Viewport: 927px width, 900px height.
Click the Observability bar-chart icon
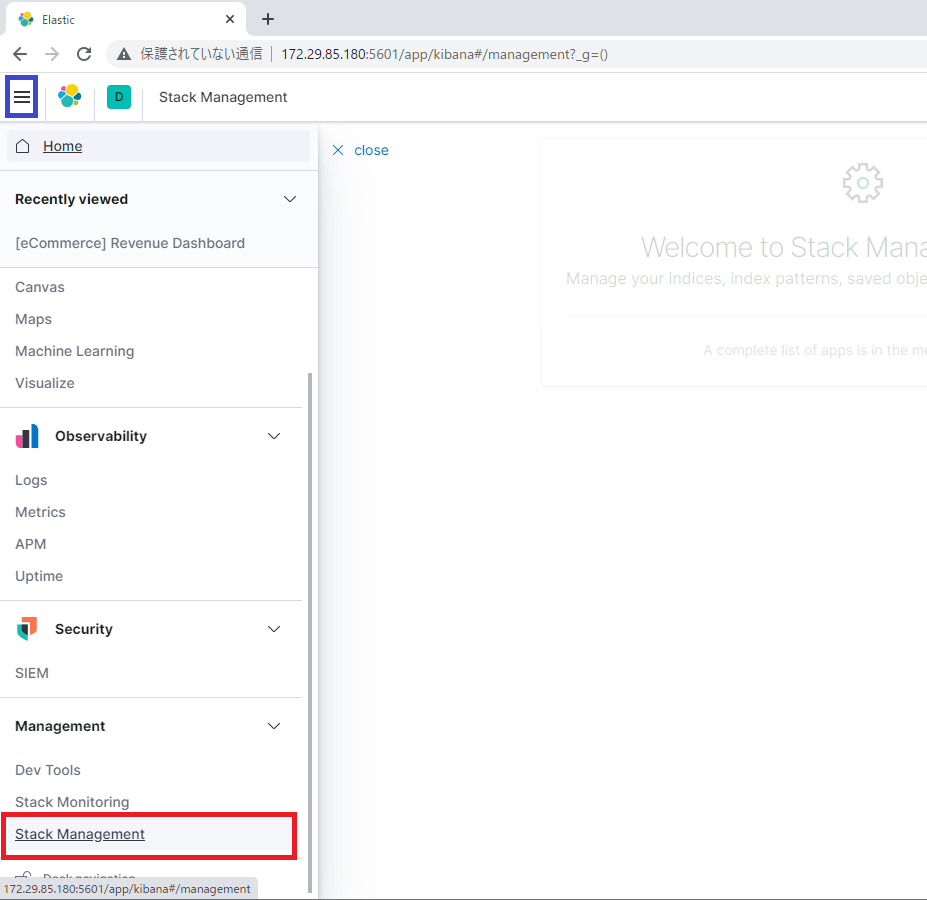click(x=27, y=436)
